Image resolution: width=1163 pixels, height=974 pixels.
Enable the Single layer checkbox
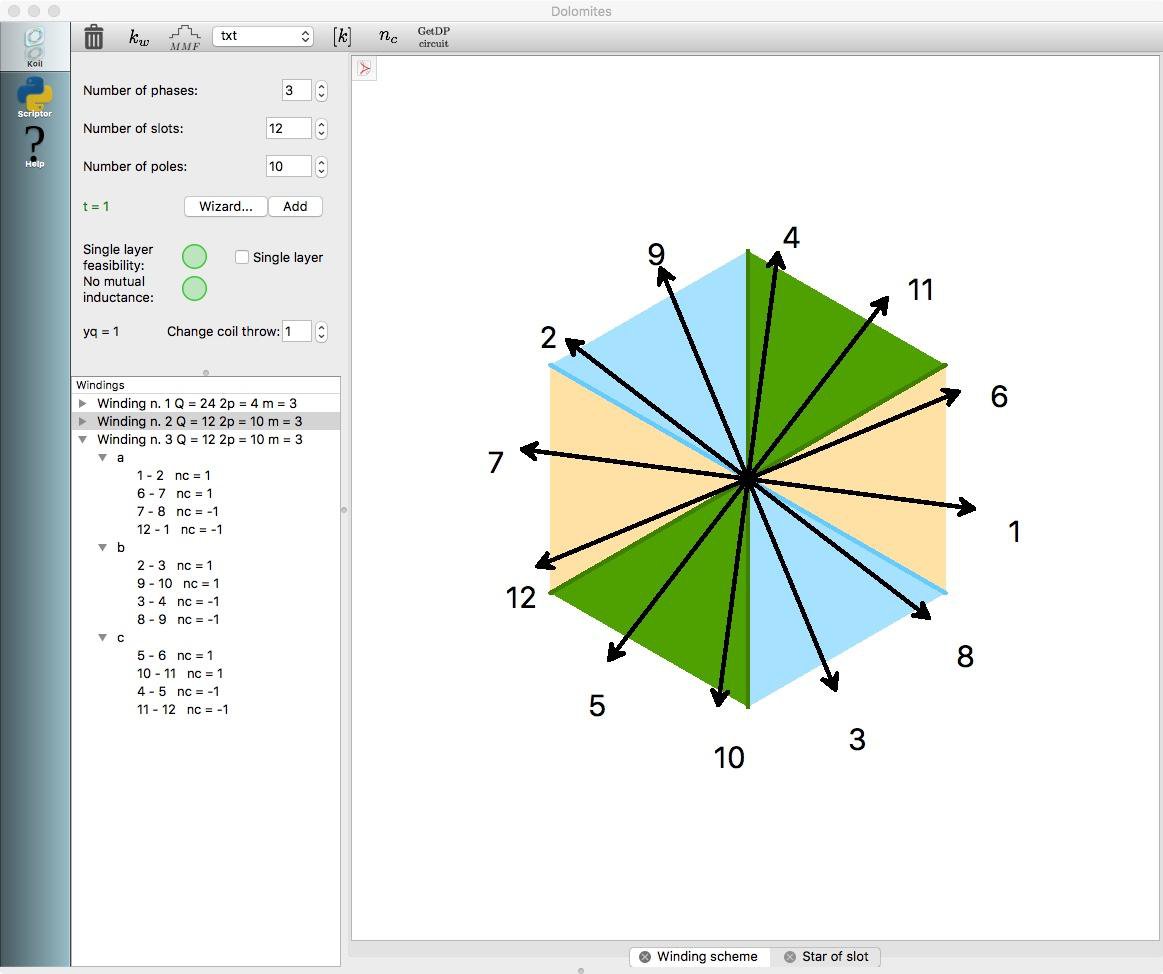pos(242,257)
